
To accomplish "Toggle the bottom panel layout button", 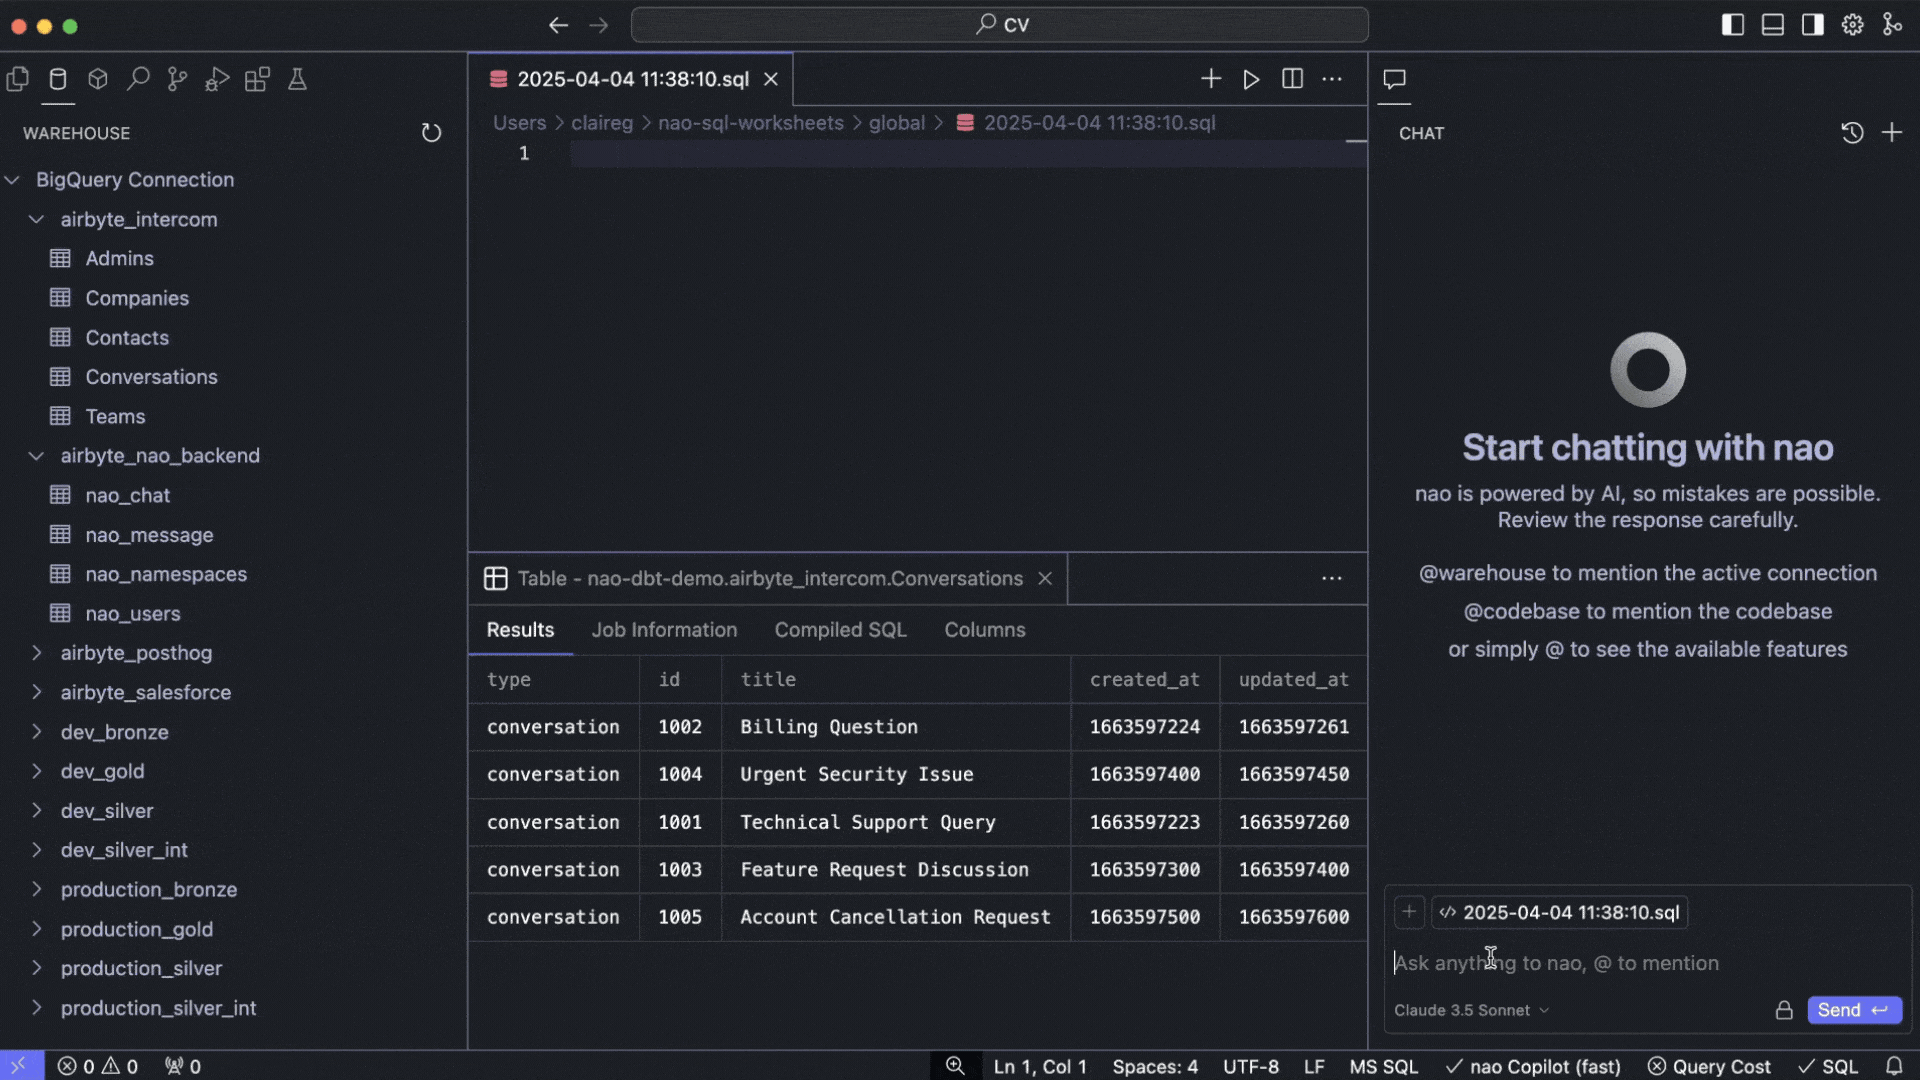I will 1773,25.
